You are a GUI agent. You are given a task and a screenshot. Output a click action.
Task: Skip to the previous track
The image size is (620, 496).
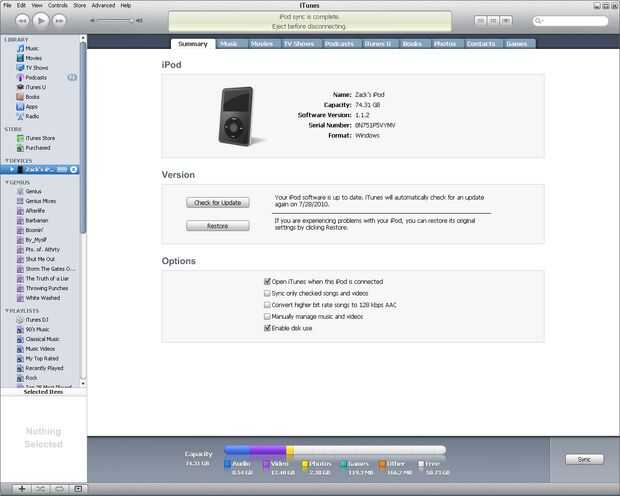(x=22, y=21)
